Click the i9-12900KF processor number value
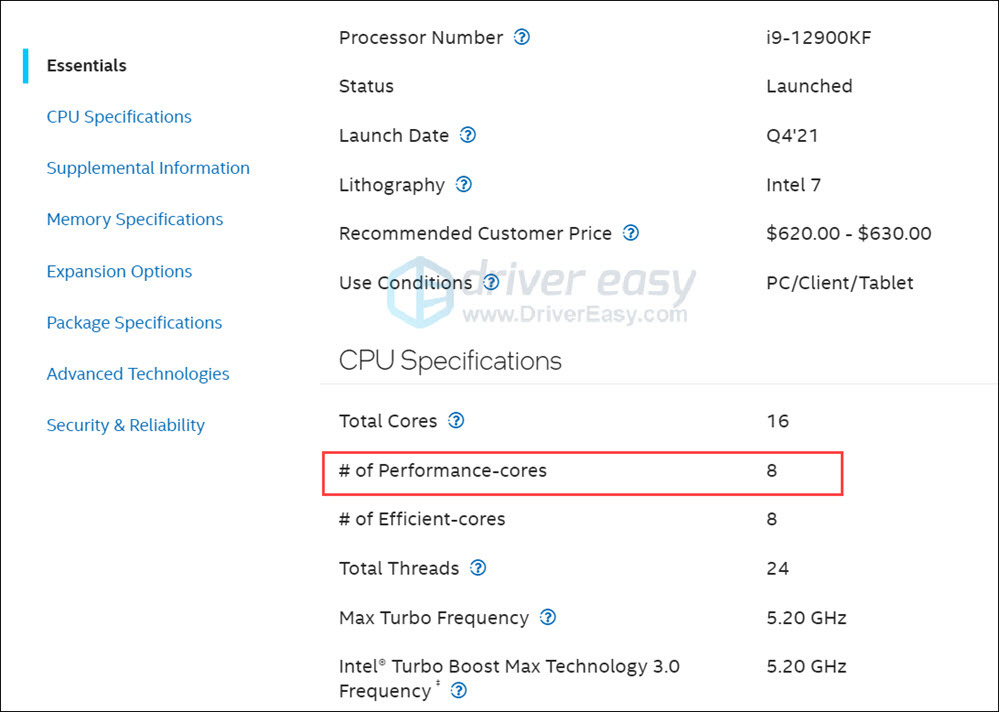Image resolution: width=999 pixels, height=712 pixels. (x=810, y=37)
